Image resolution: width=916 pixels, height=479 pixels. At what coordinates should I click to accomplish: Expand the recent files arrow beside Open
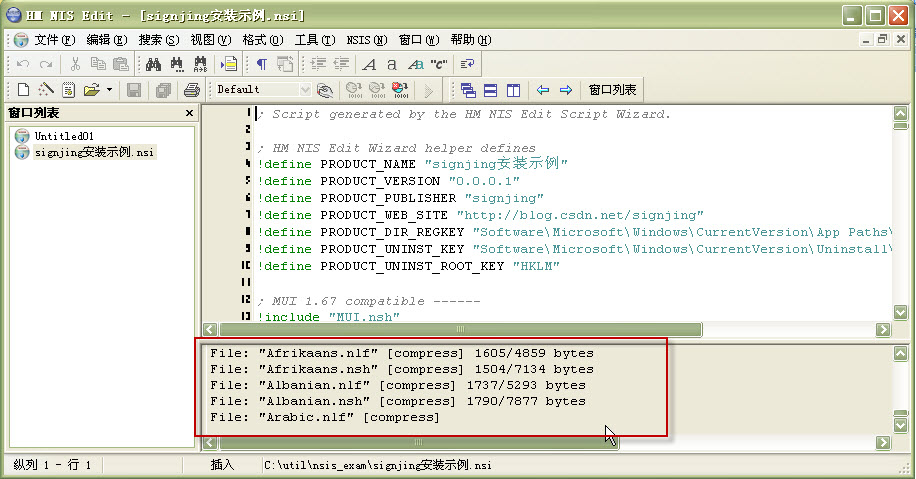click(x=109, y=90)
